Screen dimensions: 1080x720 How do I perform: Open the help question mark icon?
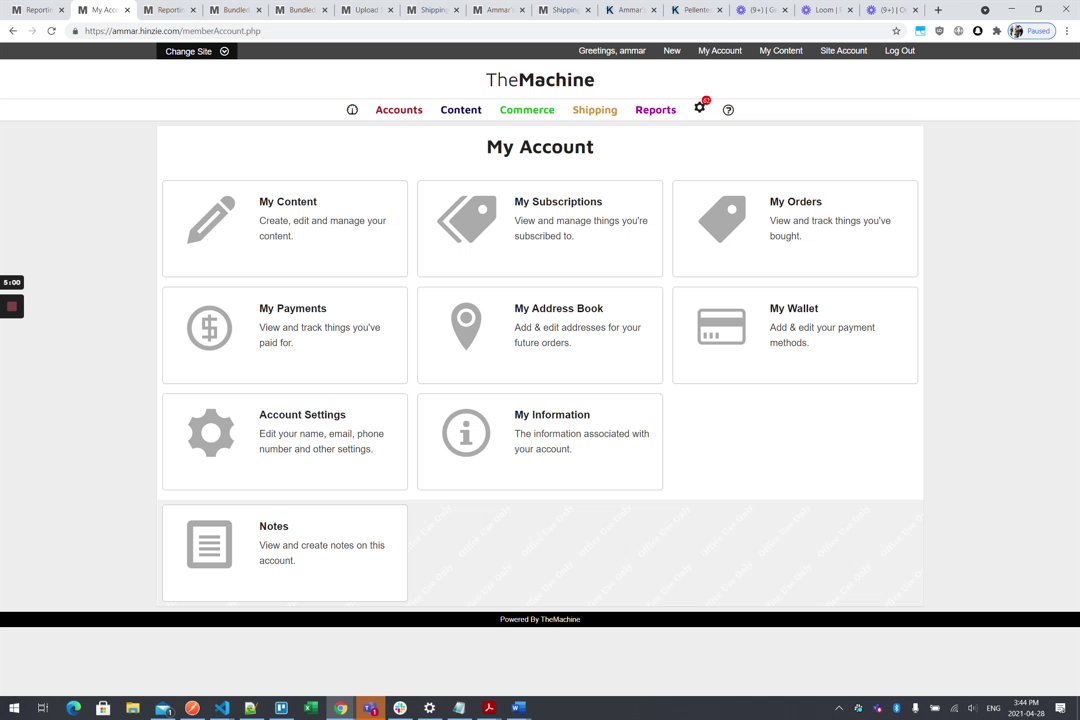click(728, 110)
